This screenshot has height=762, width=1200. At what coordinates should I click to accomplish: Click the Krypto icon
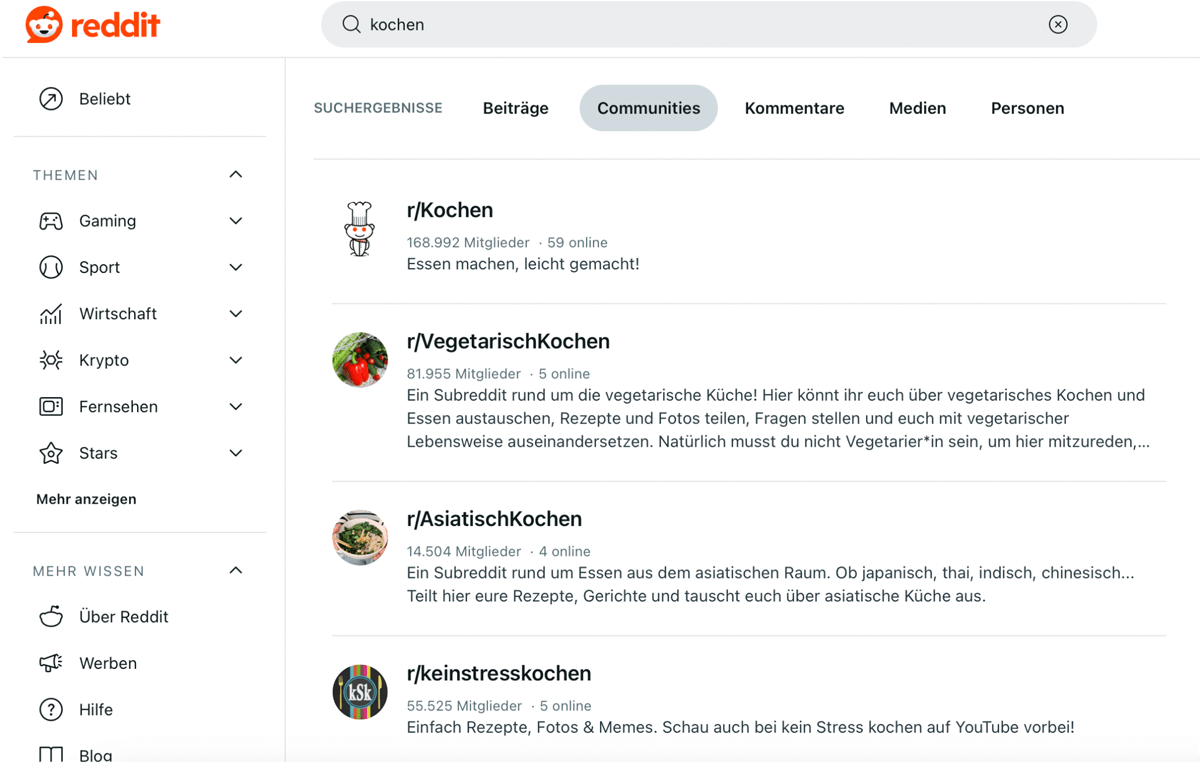(51, 360)
